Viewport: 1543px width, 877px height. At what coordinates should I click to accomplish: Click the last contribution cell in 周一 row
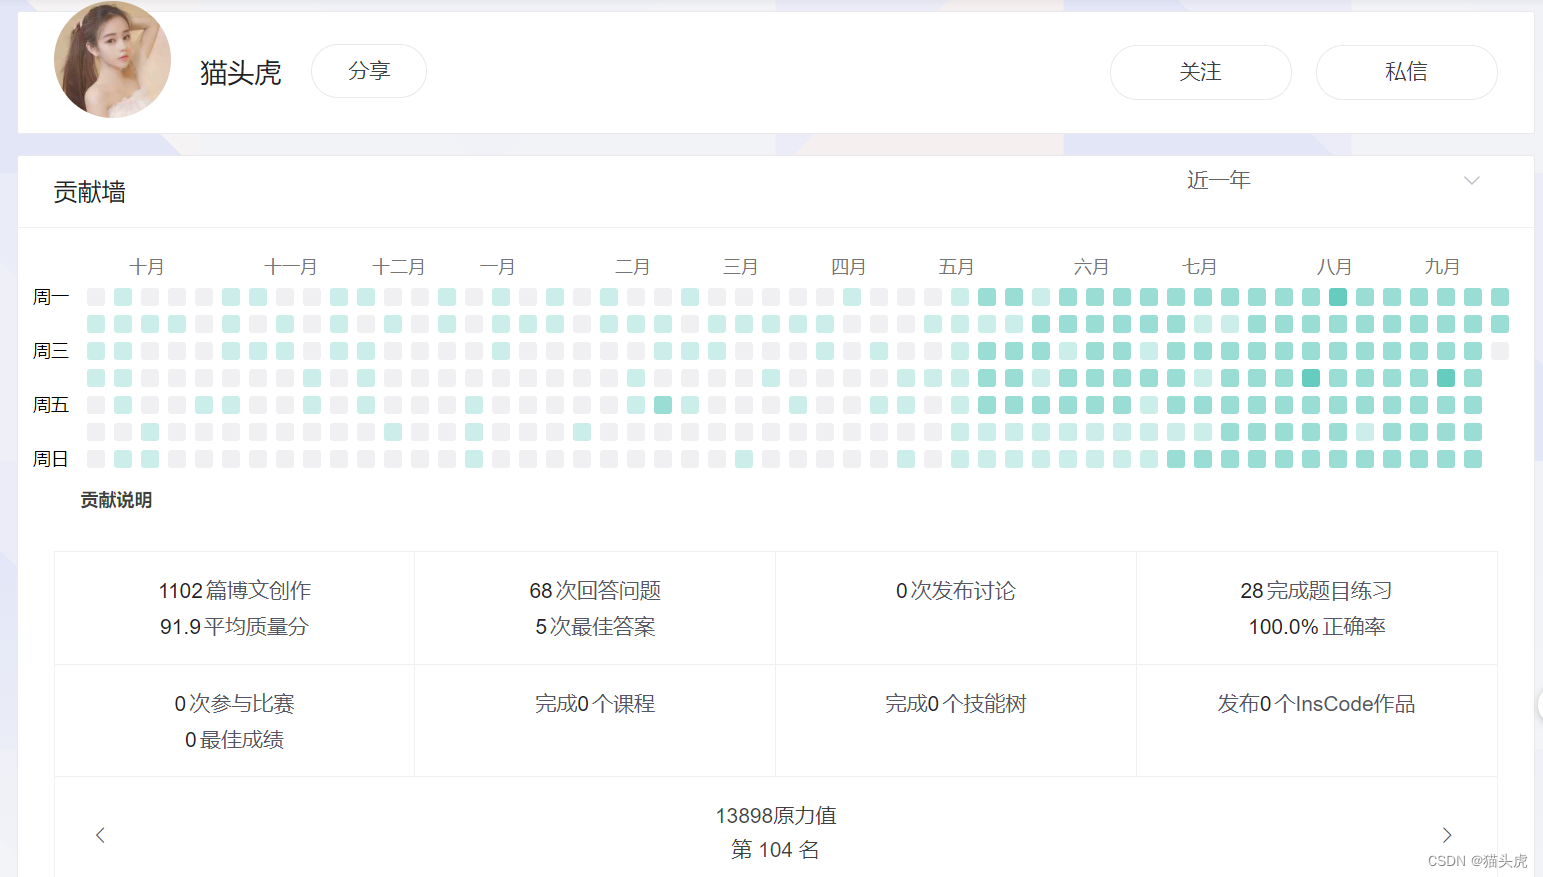[1500, 297]
